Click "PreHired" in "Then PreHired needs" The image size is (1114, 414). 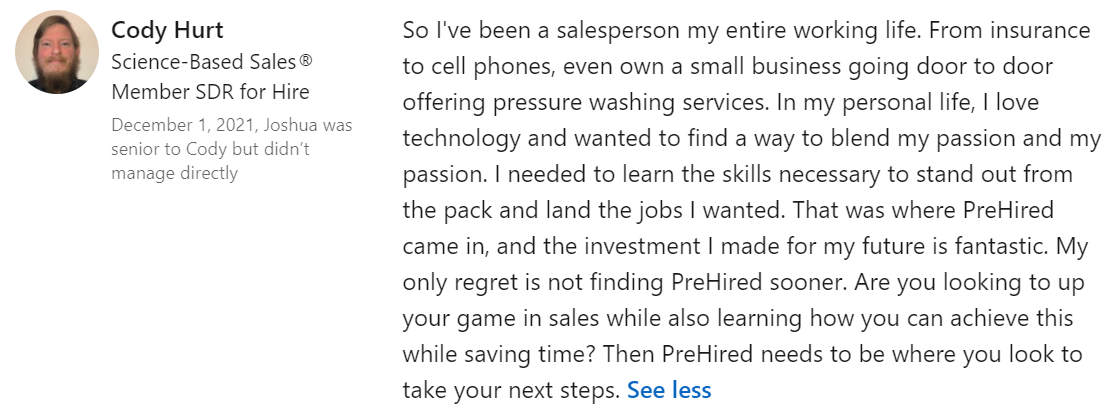click(711, 354)
